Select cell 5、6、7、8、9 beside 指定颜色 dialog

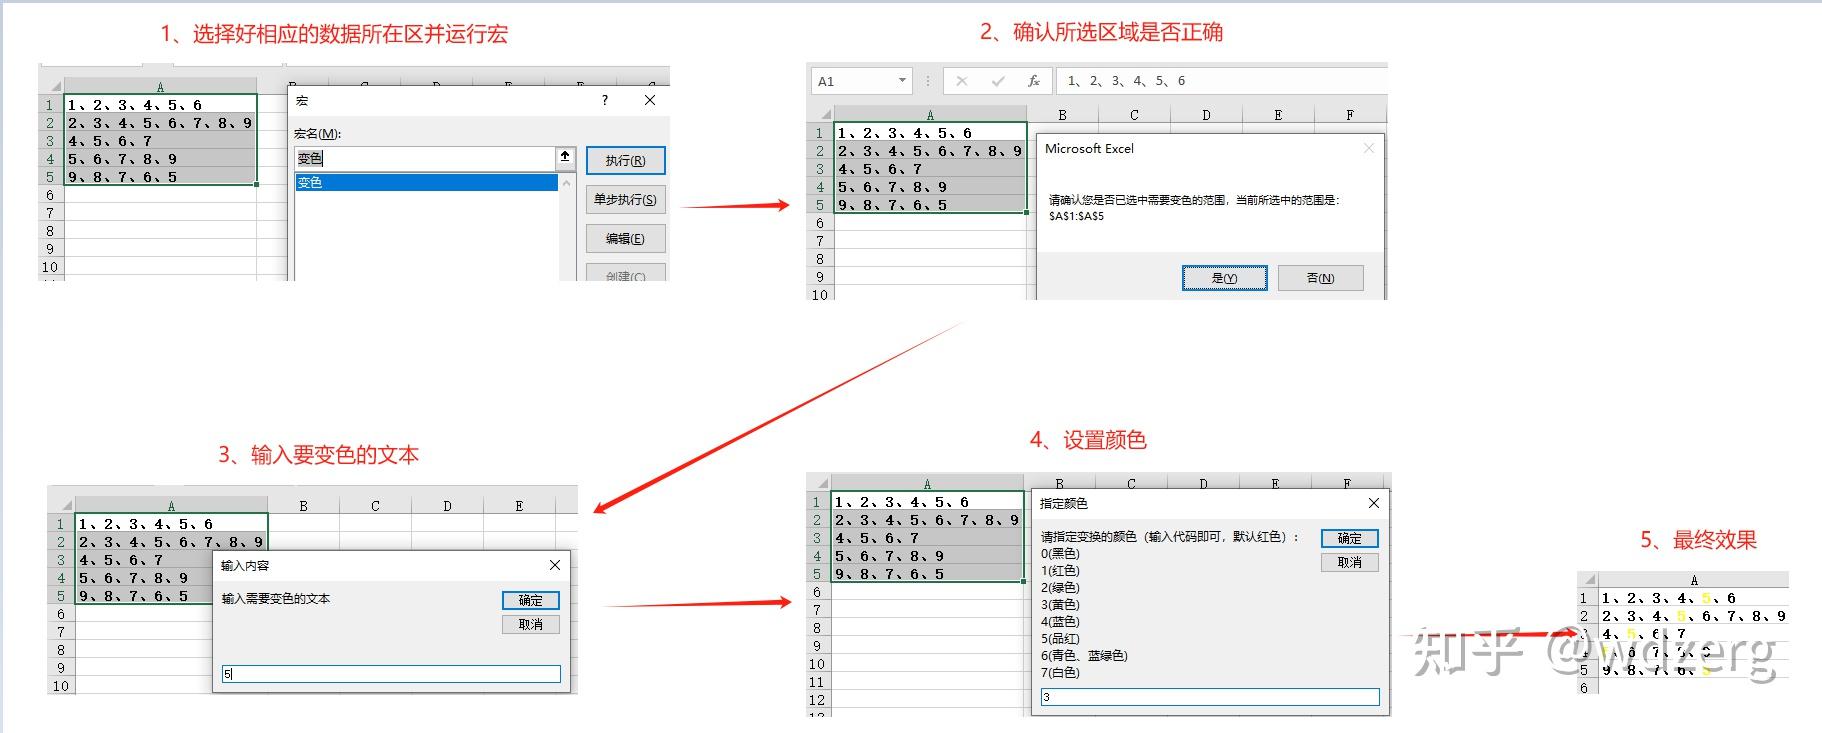[927, 555]
